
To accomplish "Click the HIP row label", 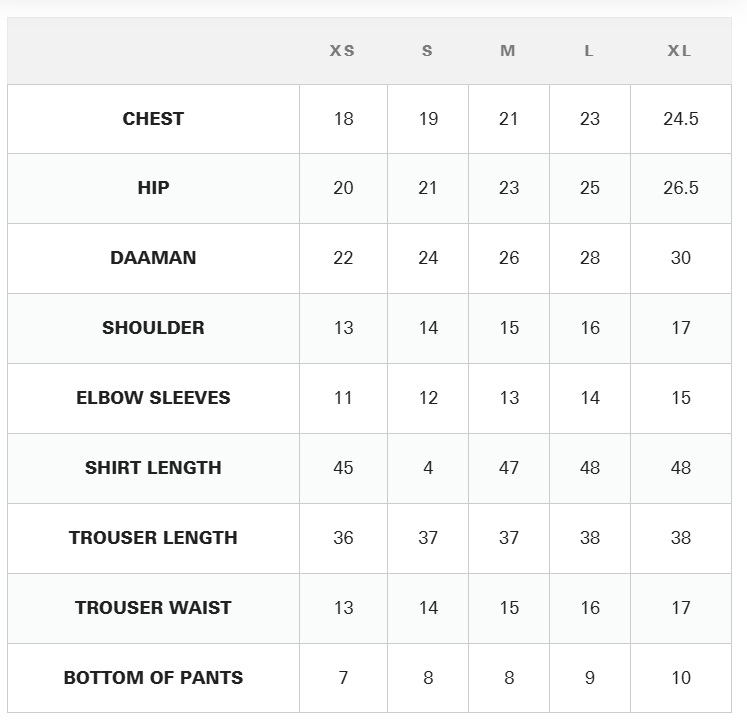I will (153, 188).
